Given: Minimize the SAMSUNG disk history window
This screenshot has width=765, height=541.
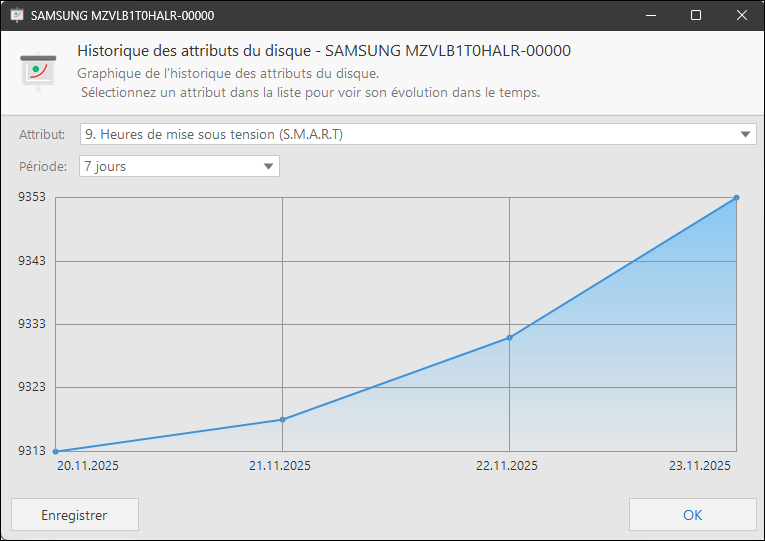Looking at the screenshot, I should pos(650,16).
